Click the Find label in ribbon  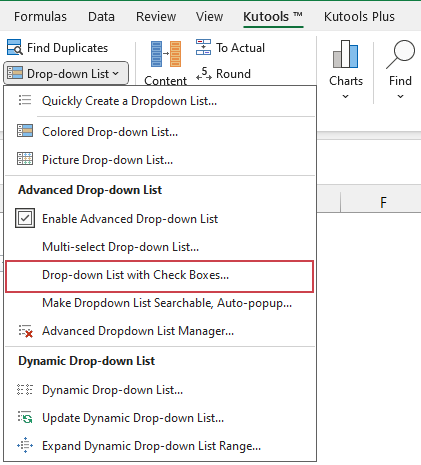(x=400, y=81)
